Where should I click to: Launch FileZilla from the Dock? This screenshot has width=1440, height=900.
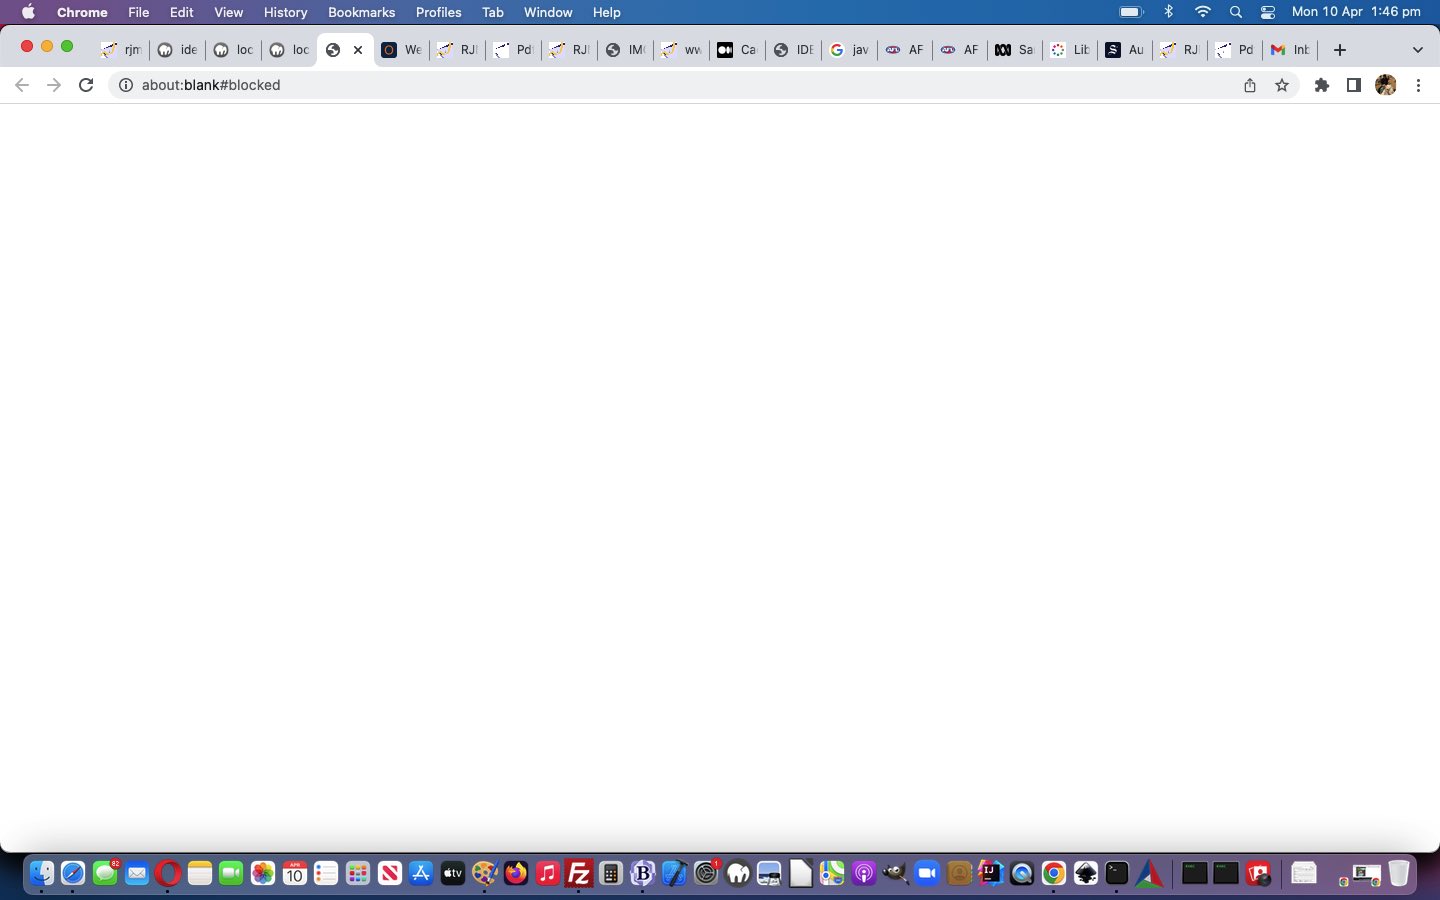coord(579,874)
